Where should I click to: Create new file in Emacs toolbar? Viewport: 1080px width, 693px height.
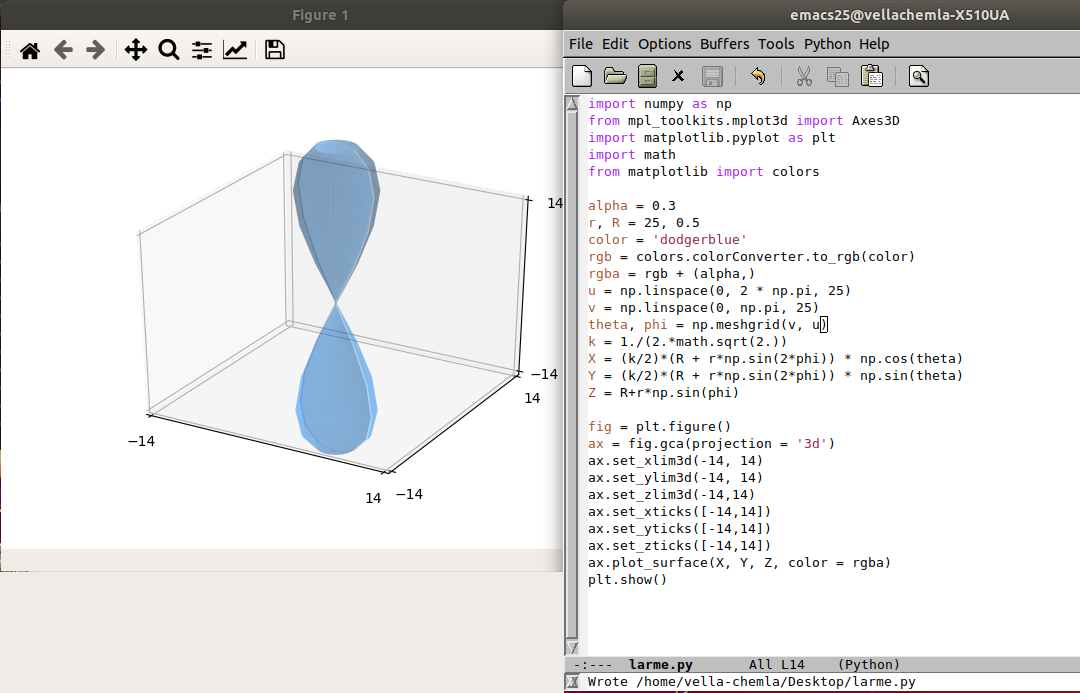tap(582, 76)
